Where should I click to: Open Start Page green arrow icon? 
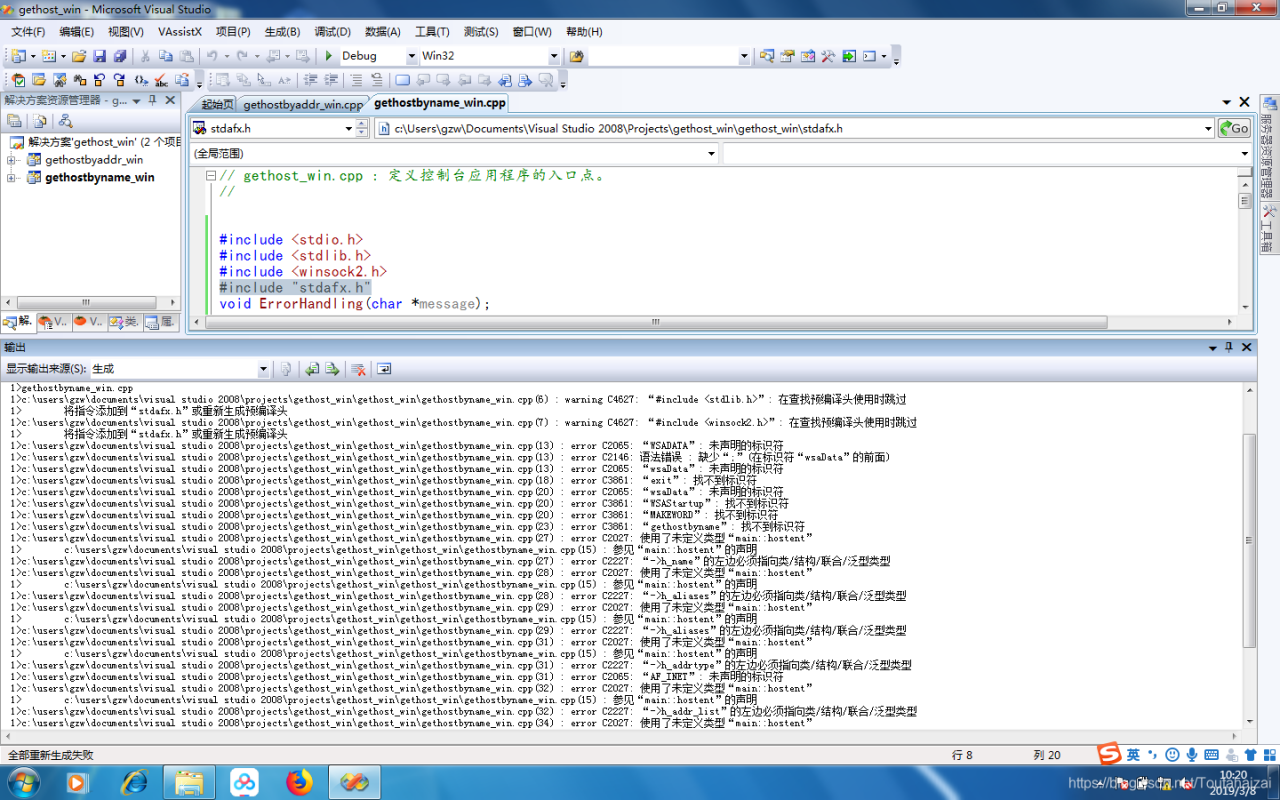[849, 56]
